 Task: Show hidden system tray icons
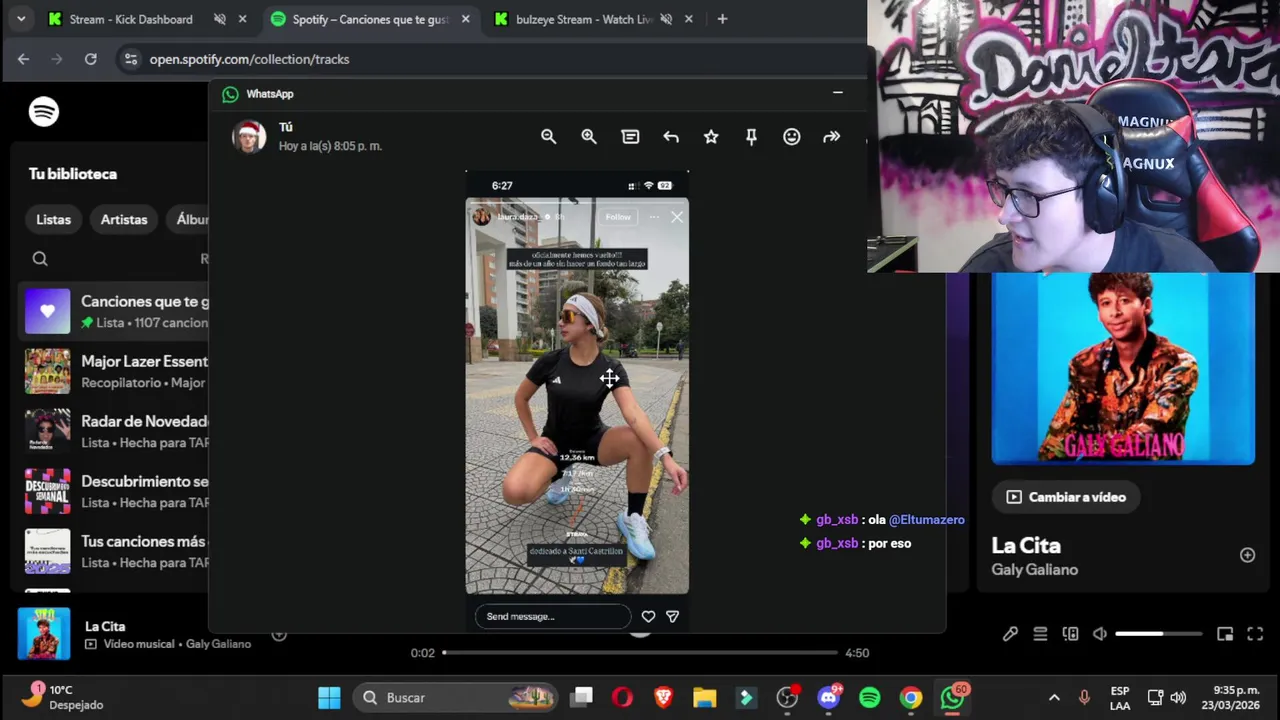(1054, 697)
